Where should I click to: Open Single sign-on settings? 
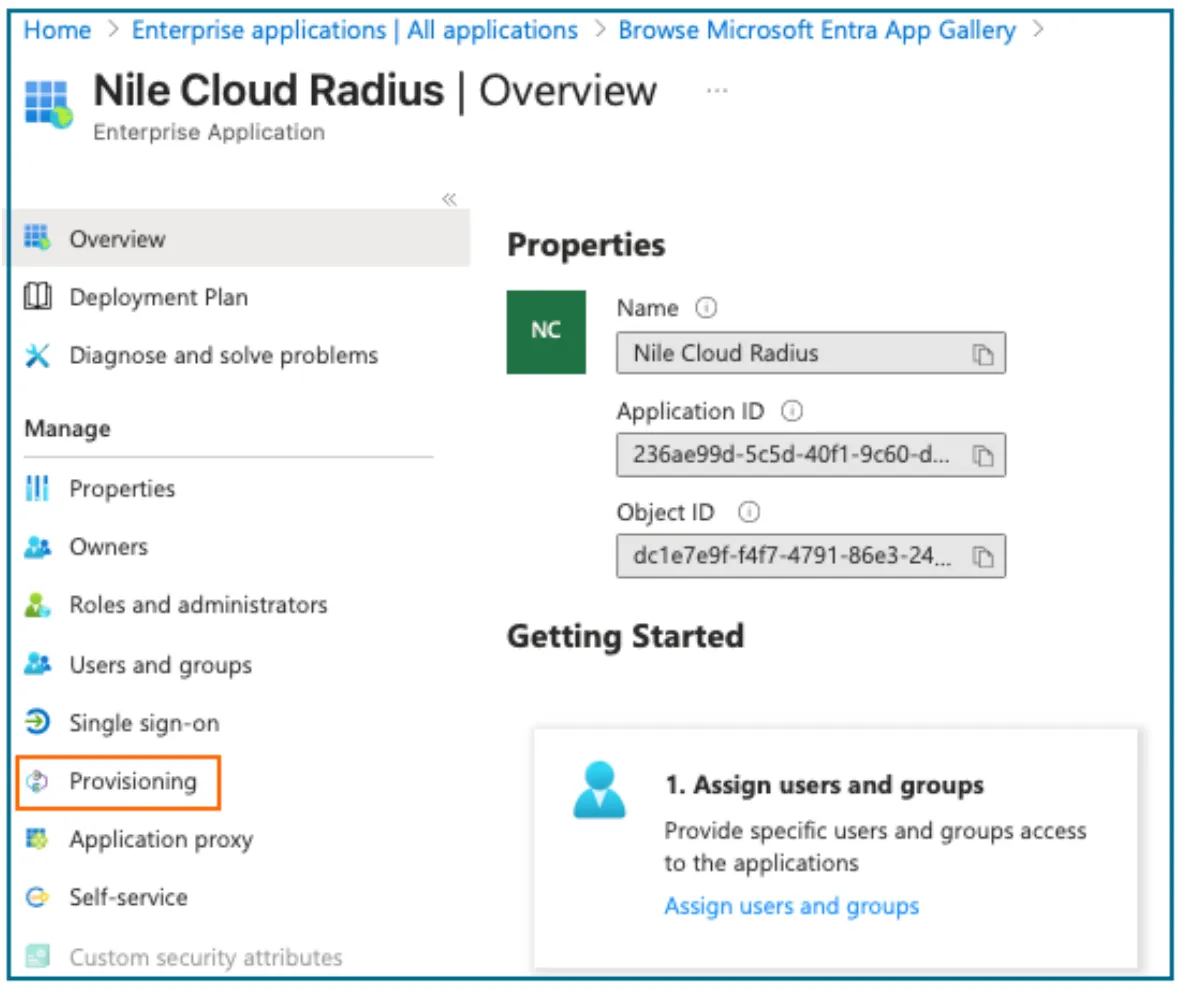pos(144,723)
